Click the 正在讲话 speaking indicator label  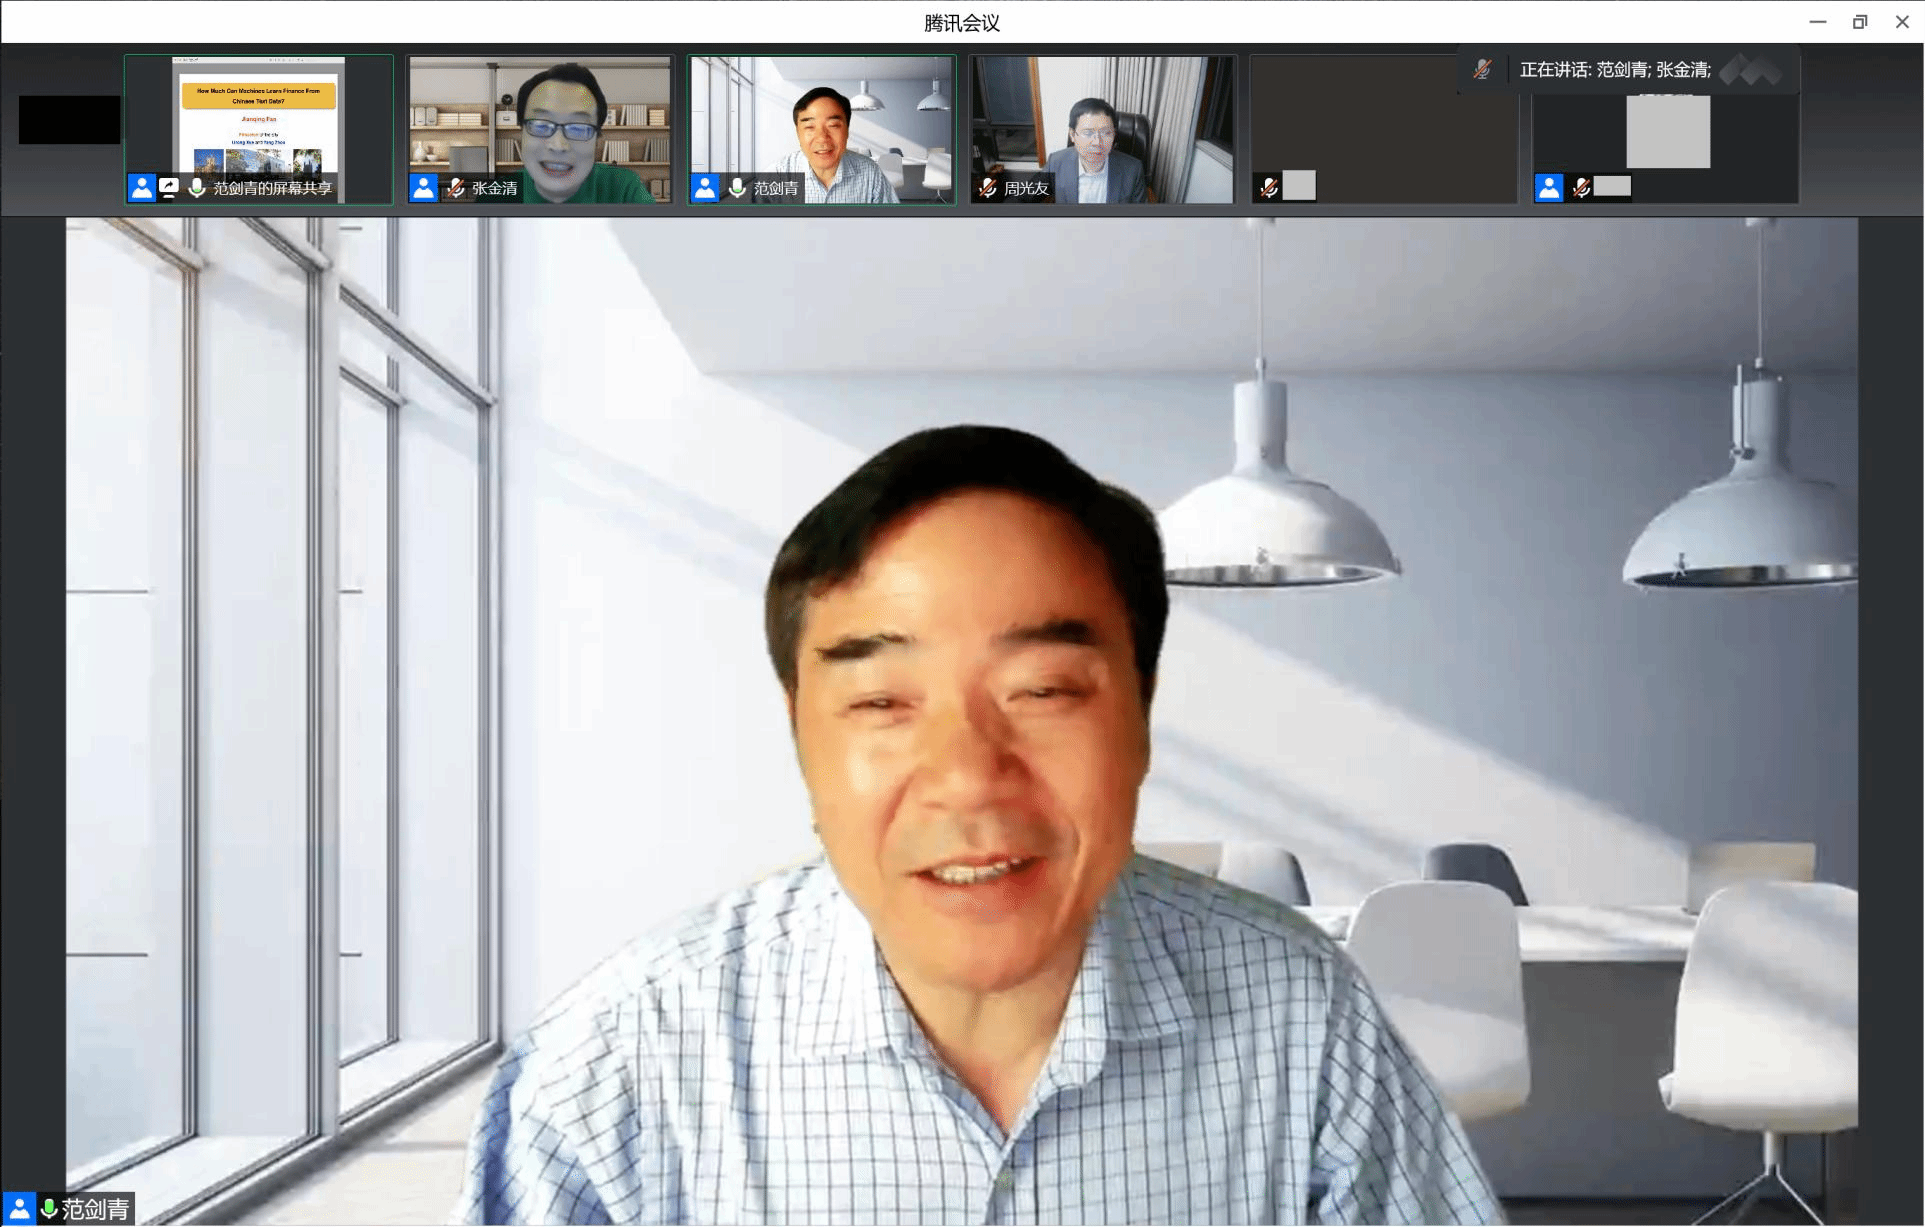1614,70
